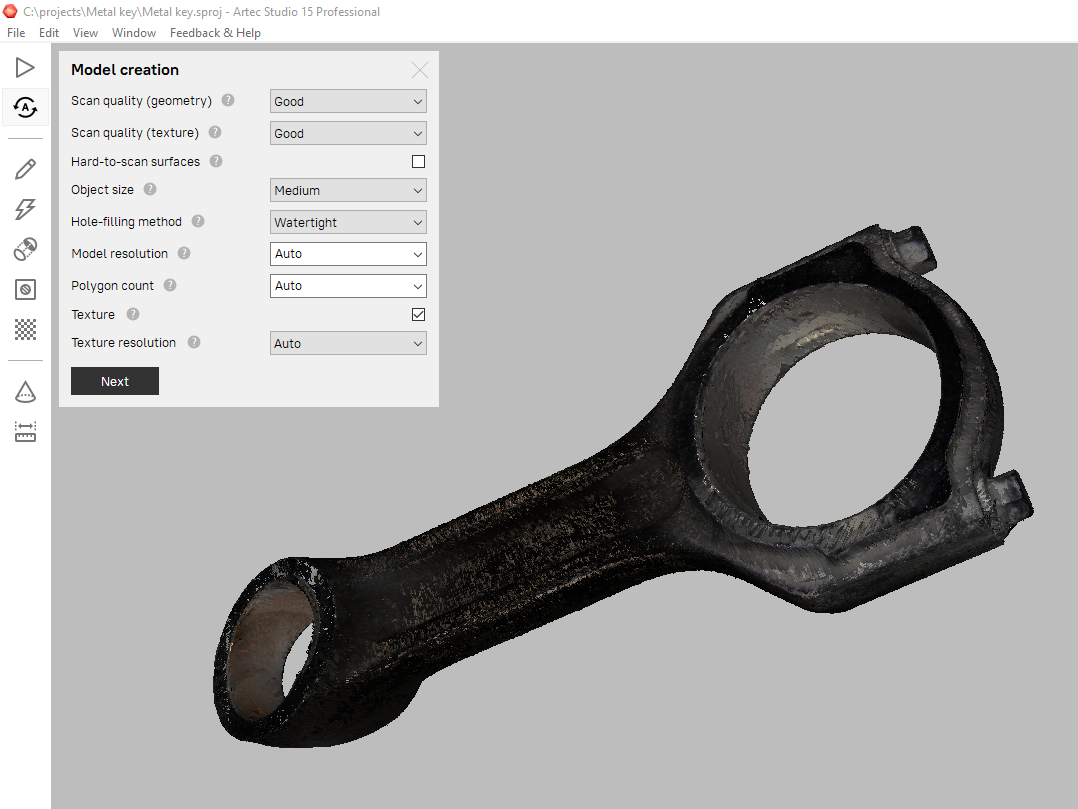Open the Model resolution combo box

tap(348, 254)
